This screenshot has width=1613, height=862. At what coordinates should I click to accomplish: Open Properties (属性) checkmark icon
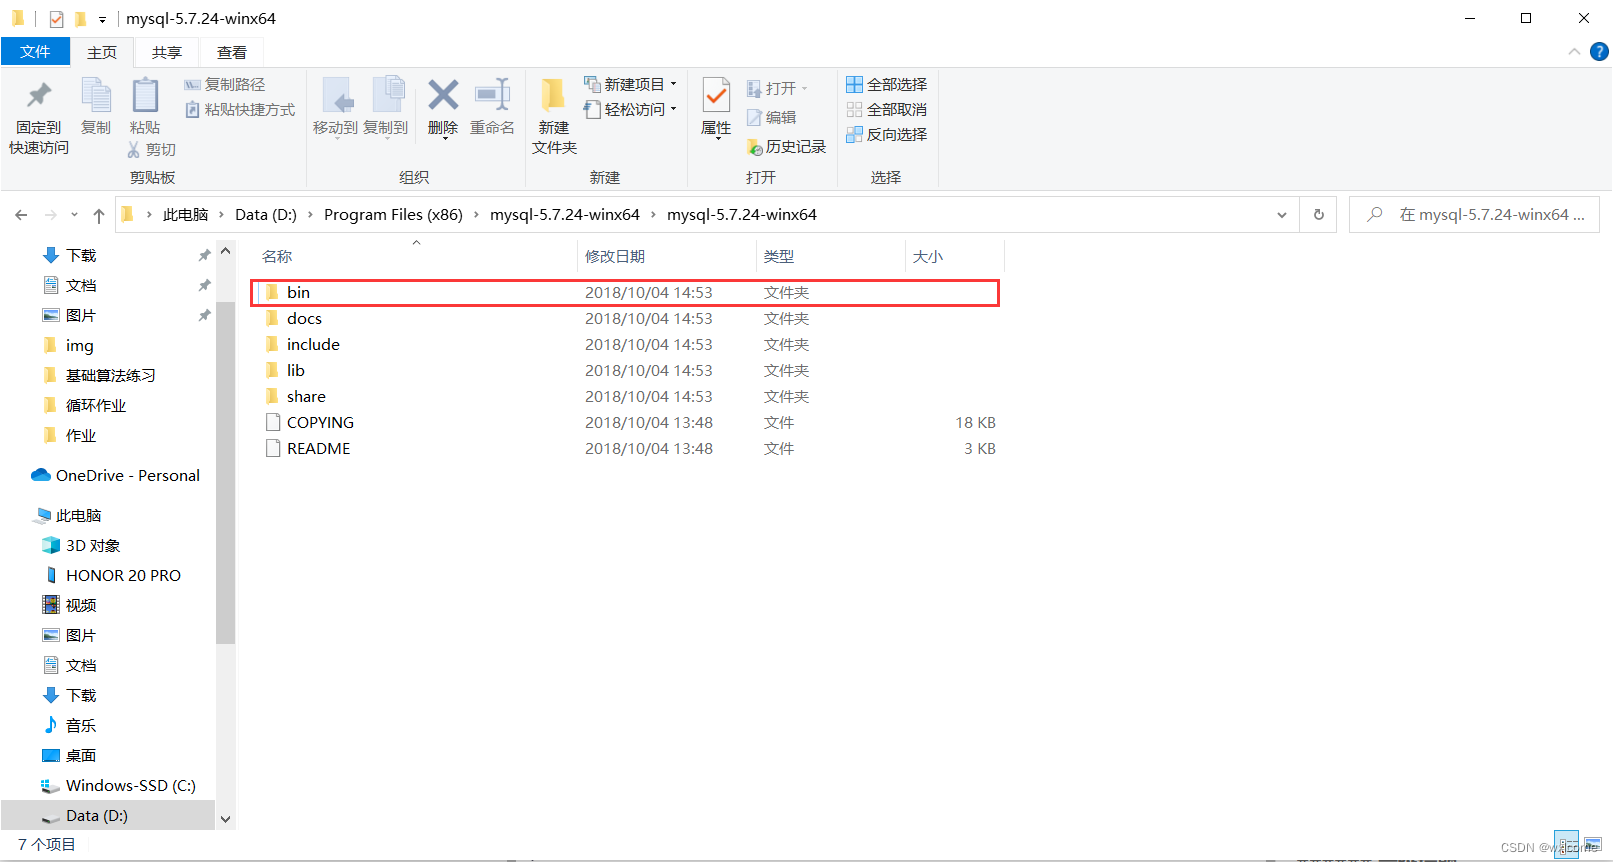tap(716, 96)
